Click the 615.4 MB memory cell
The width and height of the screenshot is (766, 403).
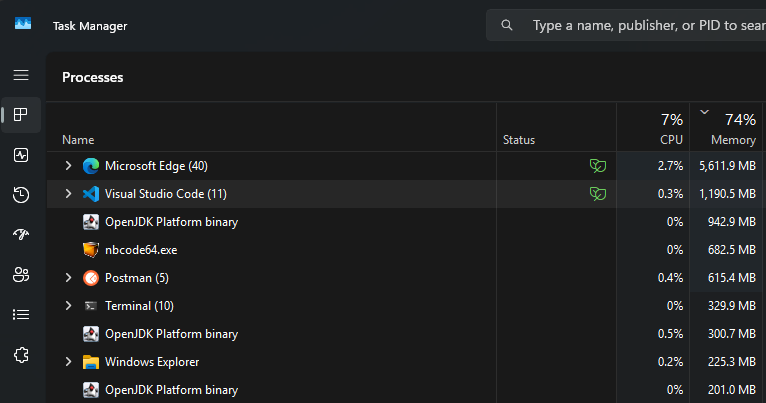[732, 278]
